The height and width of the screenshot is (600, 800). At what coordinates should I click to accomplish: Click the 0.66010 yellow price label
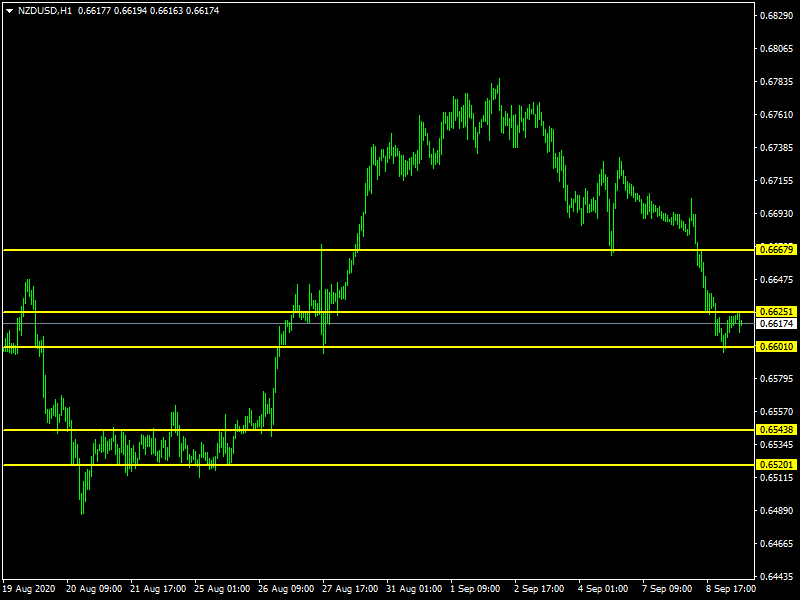pos(777,347)
